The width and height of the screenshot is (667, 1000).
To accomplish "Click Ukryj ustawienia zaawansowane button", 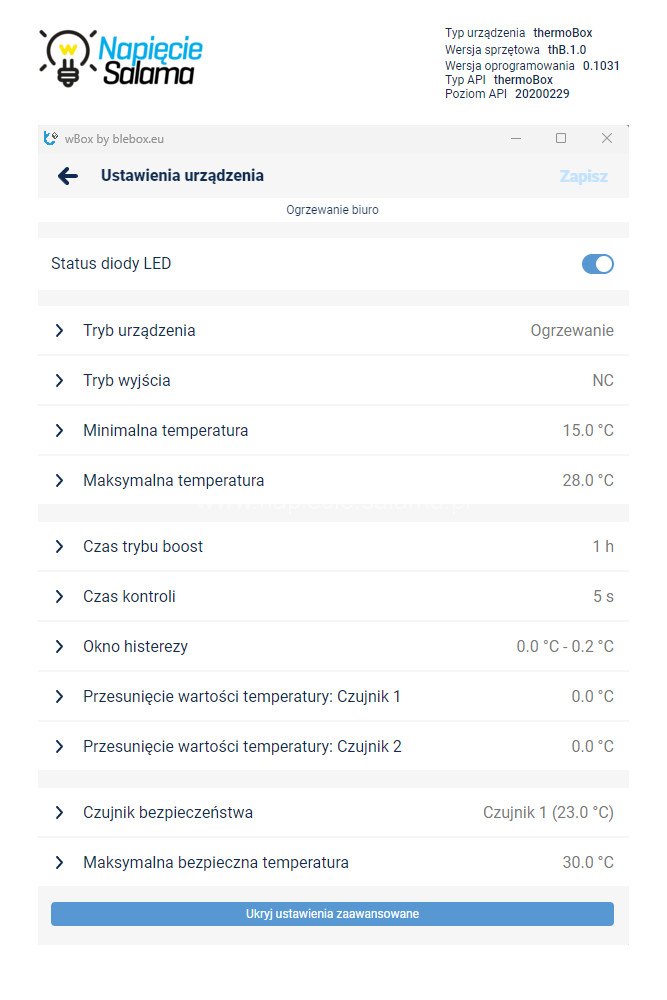I will click(x=332, y=914).
